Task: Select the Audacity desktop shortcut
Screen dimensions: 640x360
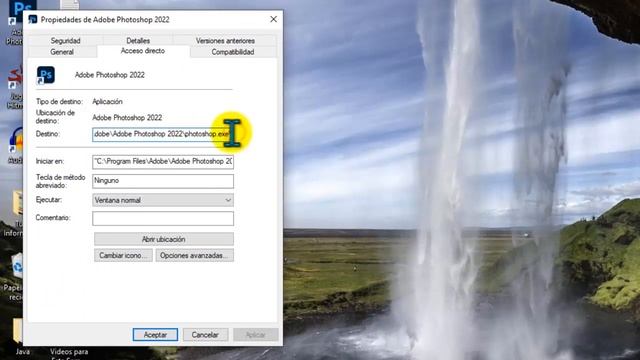Action: coord(16,145)
